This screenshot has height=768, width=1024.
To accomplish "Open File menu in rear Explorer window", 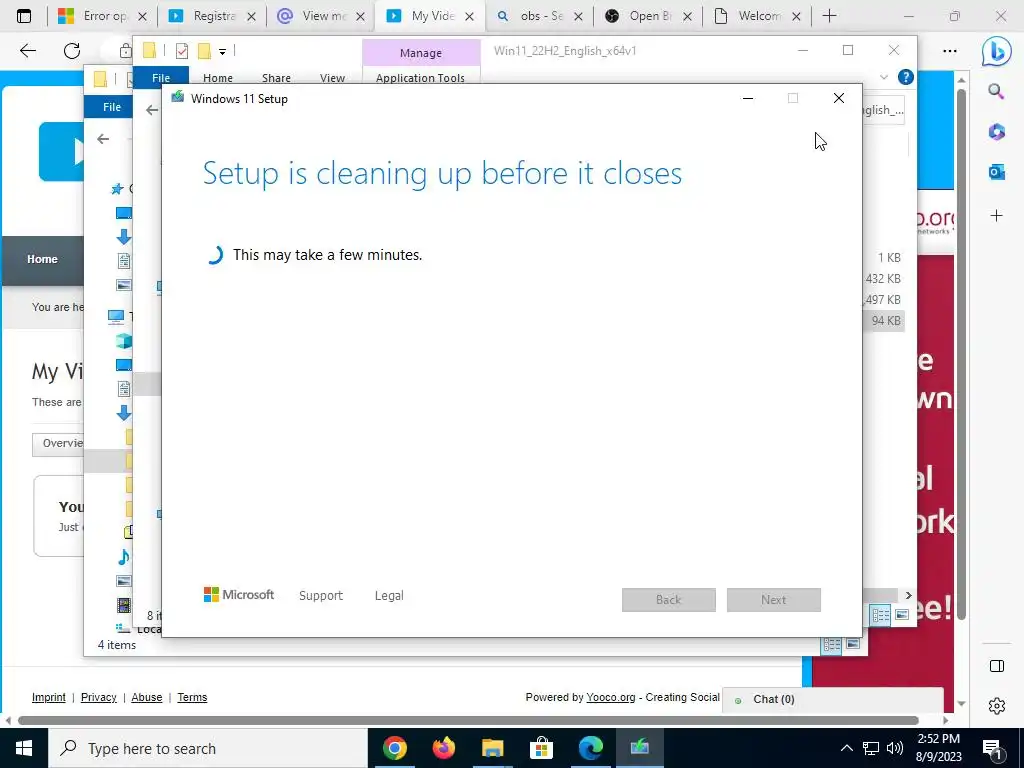I will pyautogui.click(x=112, y=107).
